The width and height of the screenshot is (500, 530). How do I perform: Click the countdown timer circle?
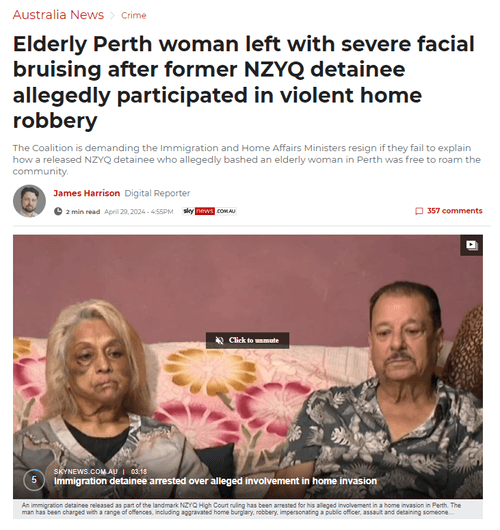(34, 480)
